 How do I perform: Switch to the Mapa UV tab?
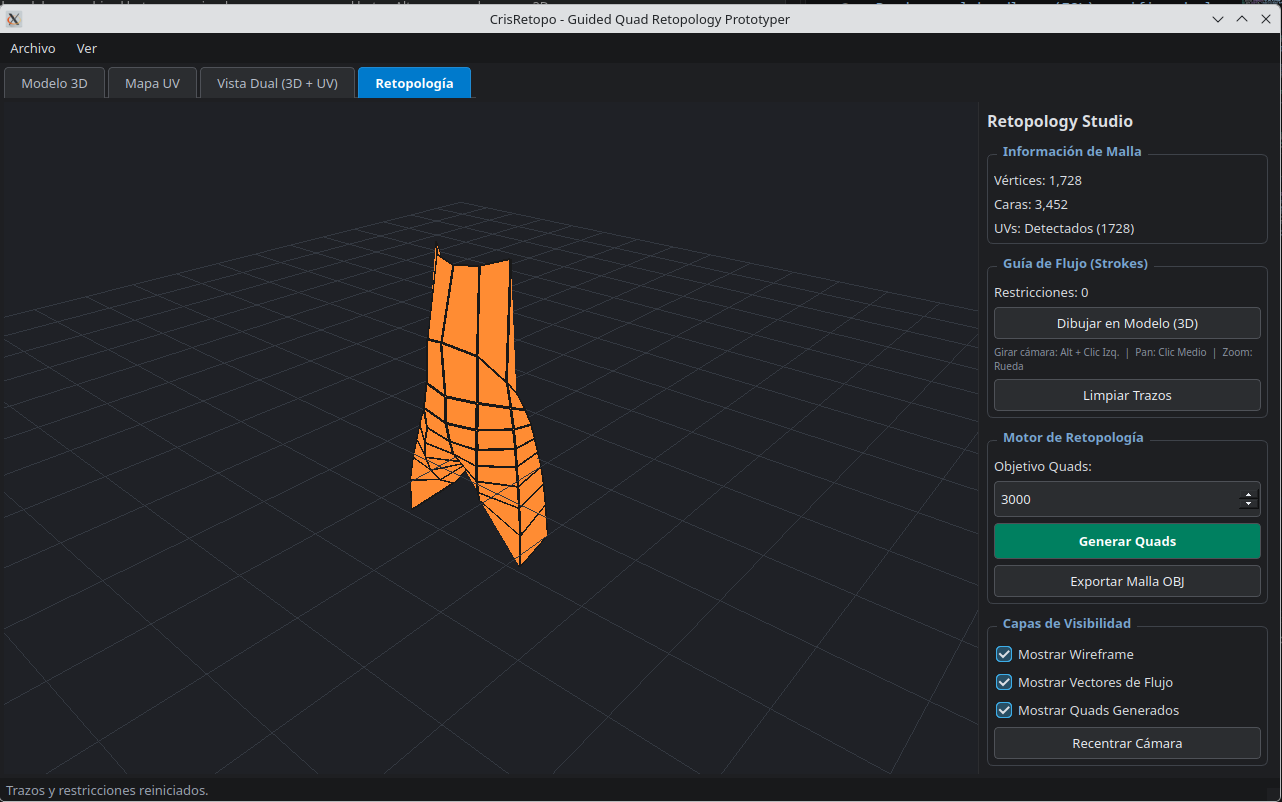tap(153, 83)
